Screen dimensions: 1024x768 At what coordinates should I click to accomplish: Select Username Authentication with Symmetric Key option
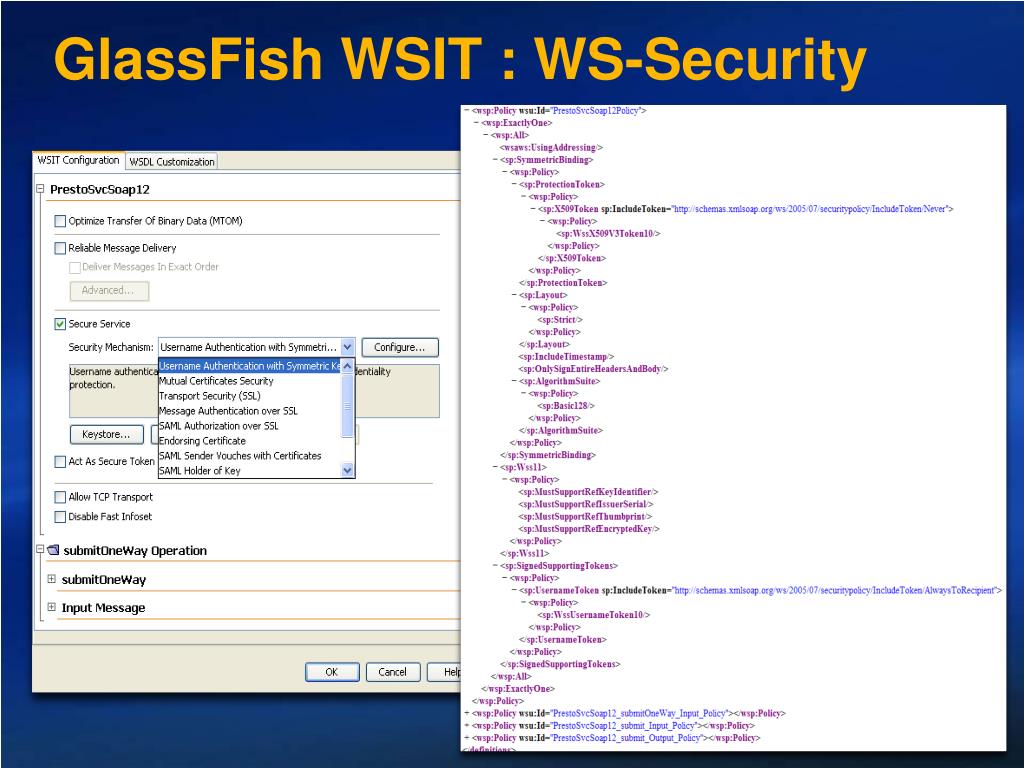(x=249, y=366)
